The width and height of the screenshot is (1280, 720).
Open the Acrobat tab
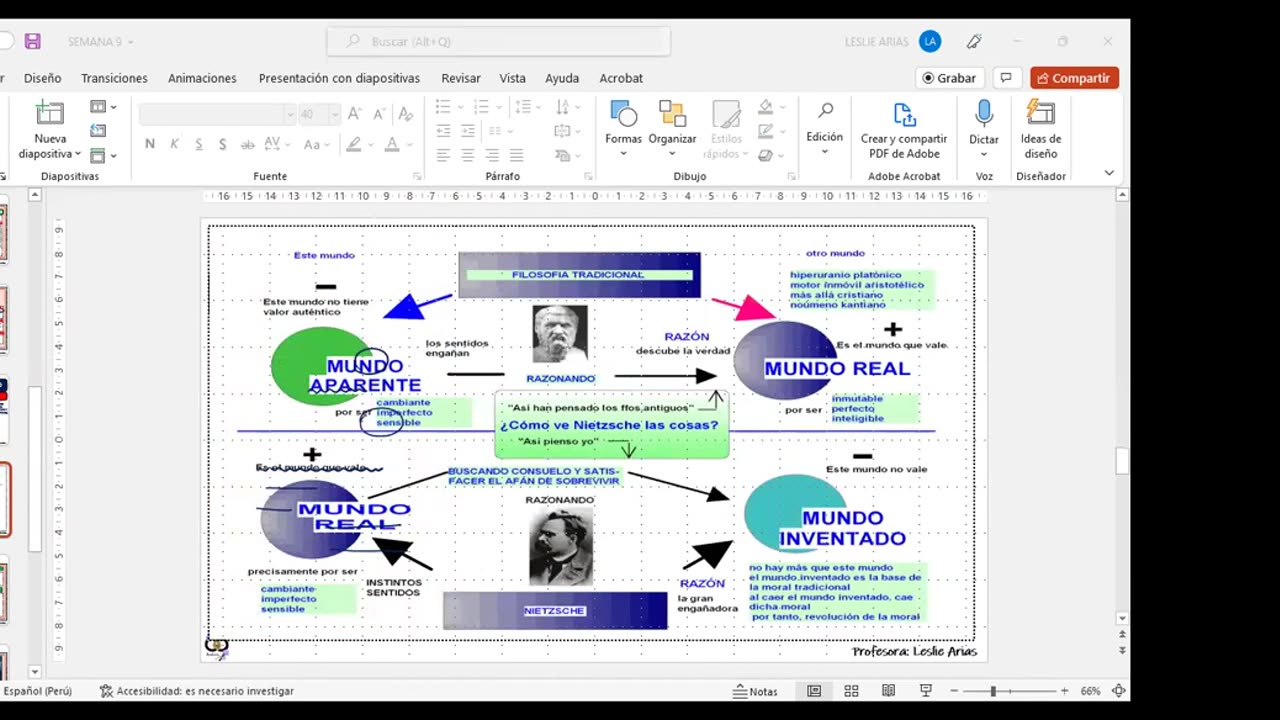point(621,78)
